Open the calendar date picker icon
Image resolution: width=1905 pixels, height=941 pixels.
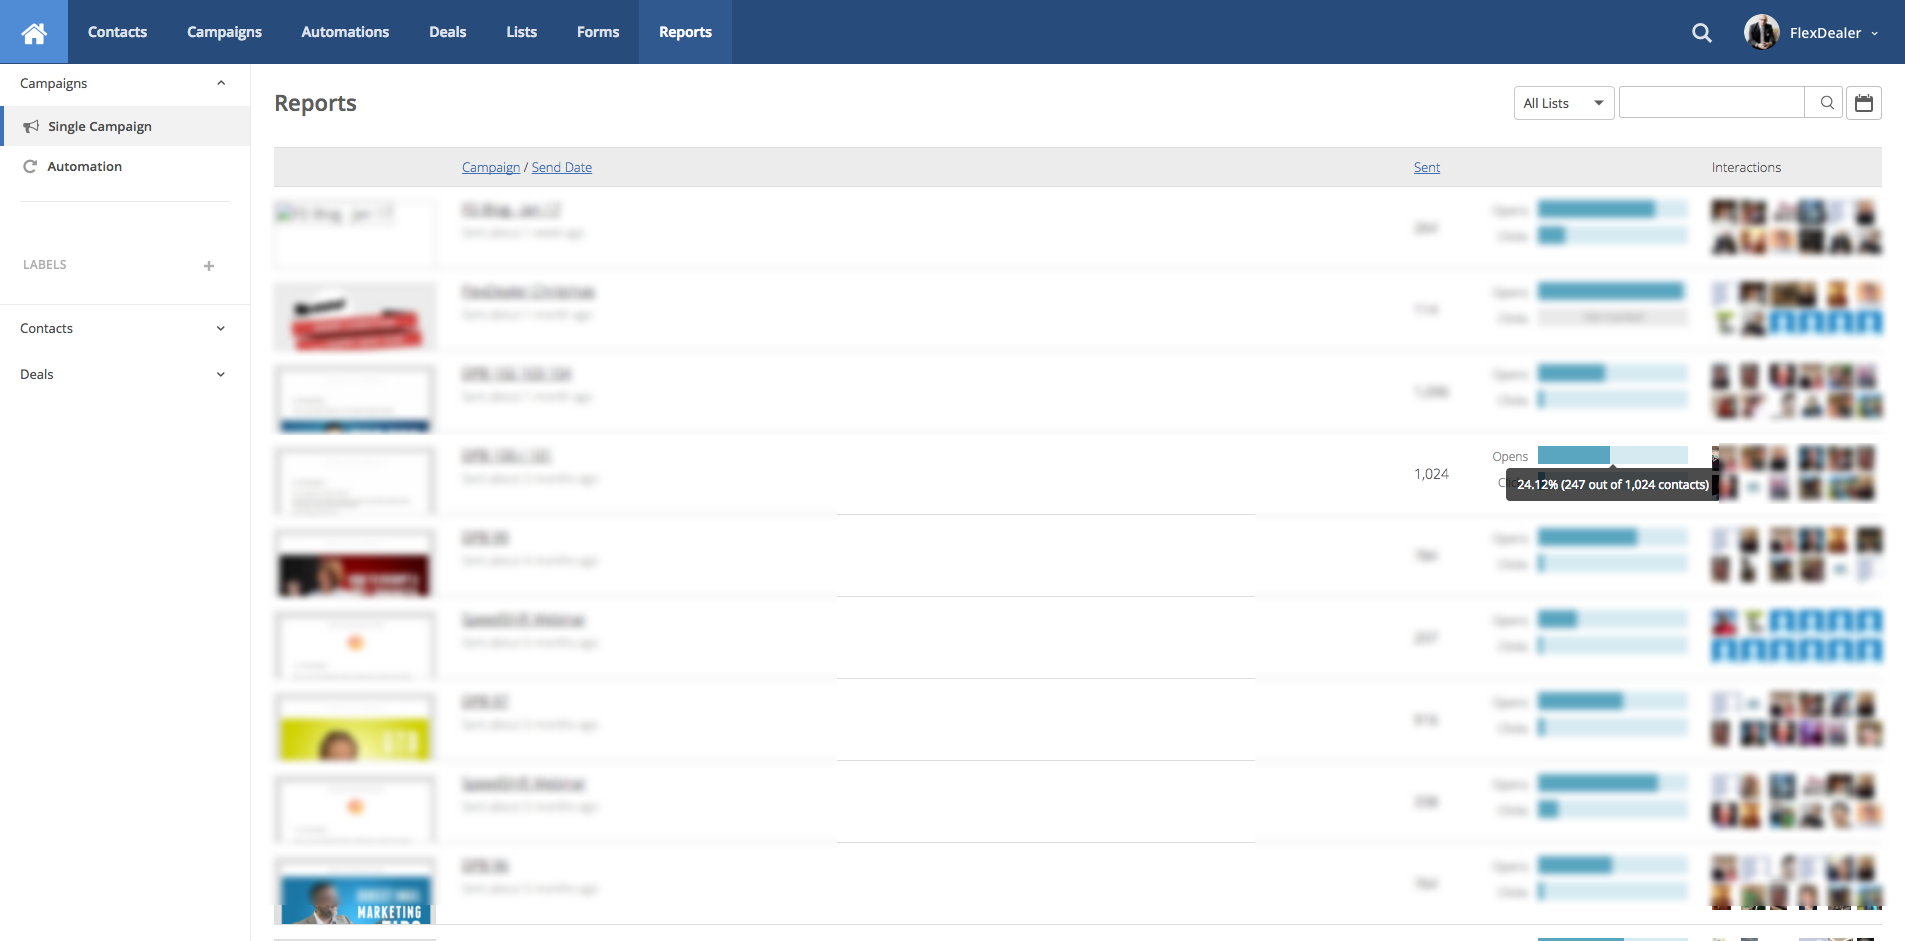1863,103
